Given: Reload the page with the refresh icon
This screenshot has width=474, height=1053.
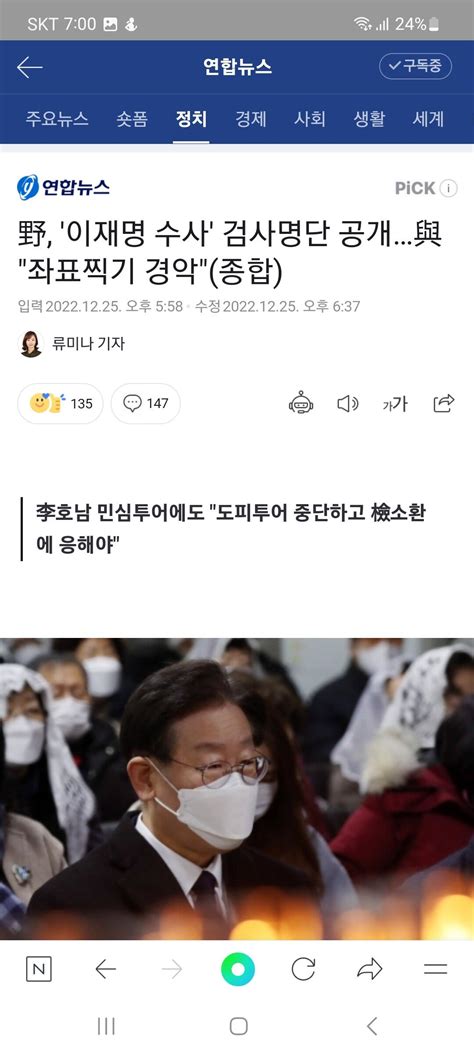Looking at the screenshot, I should coord(303,969).
